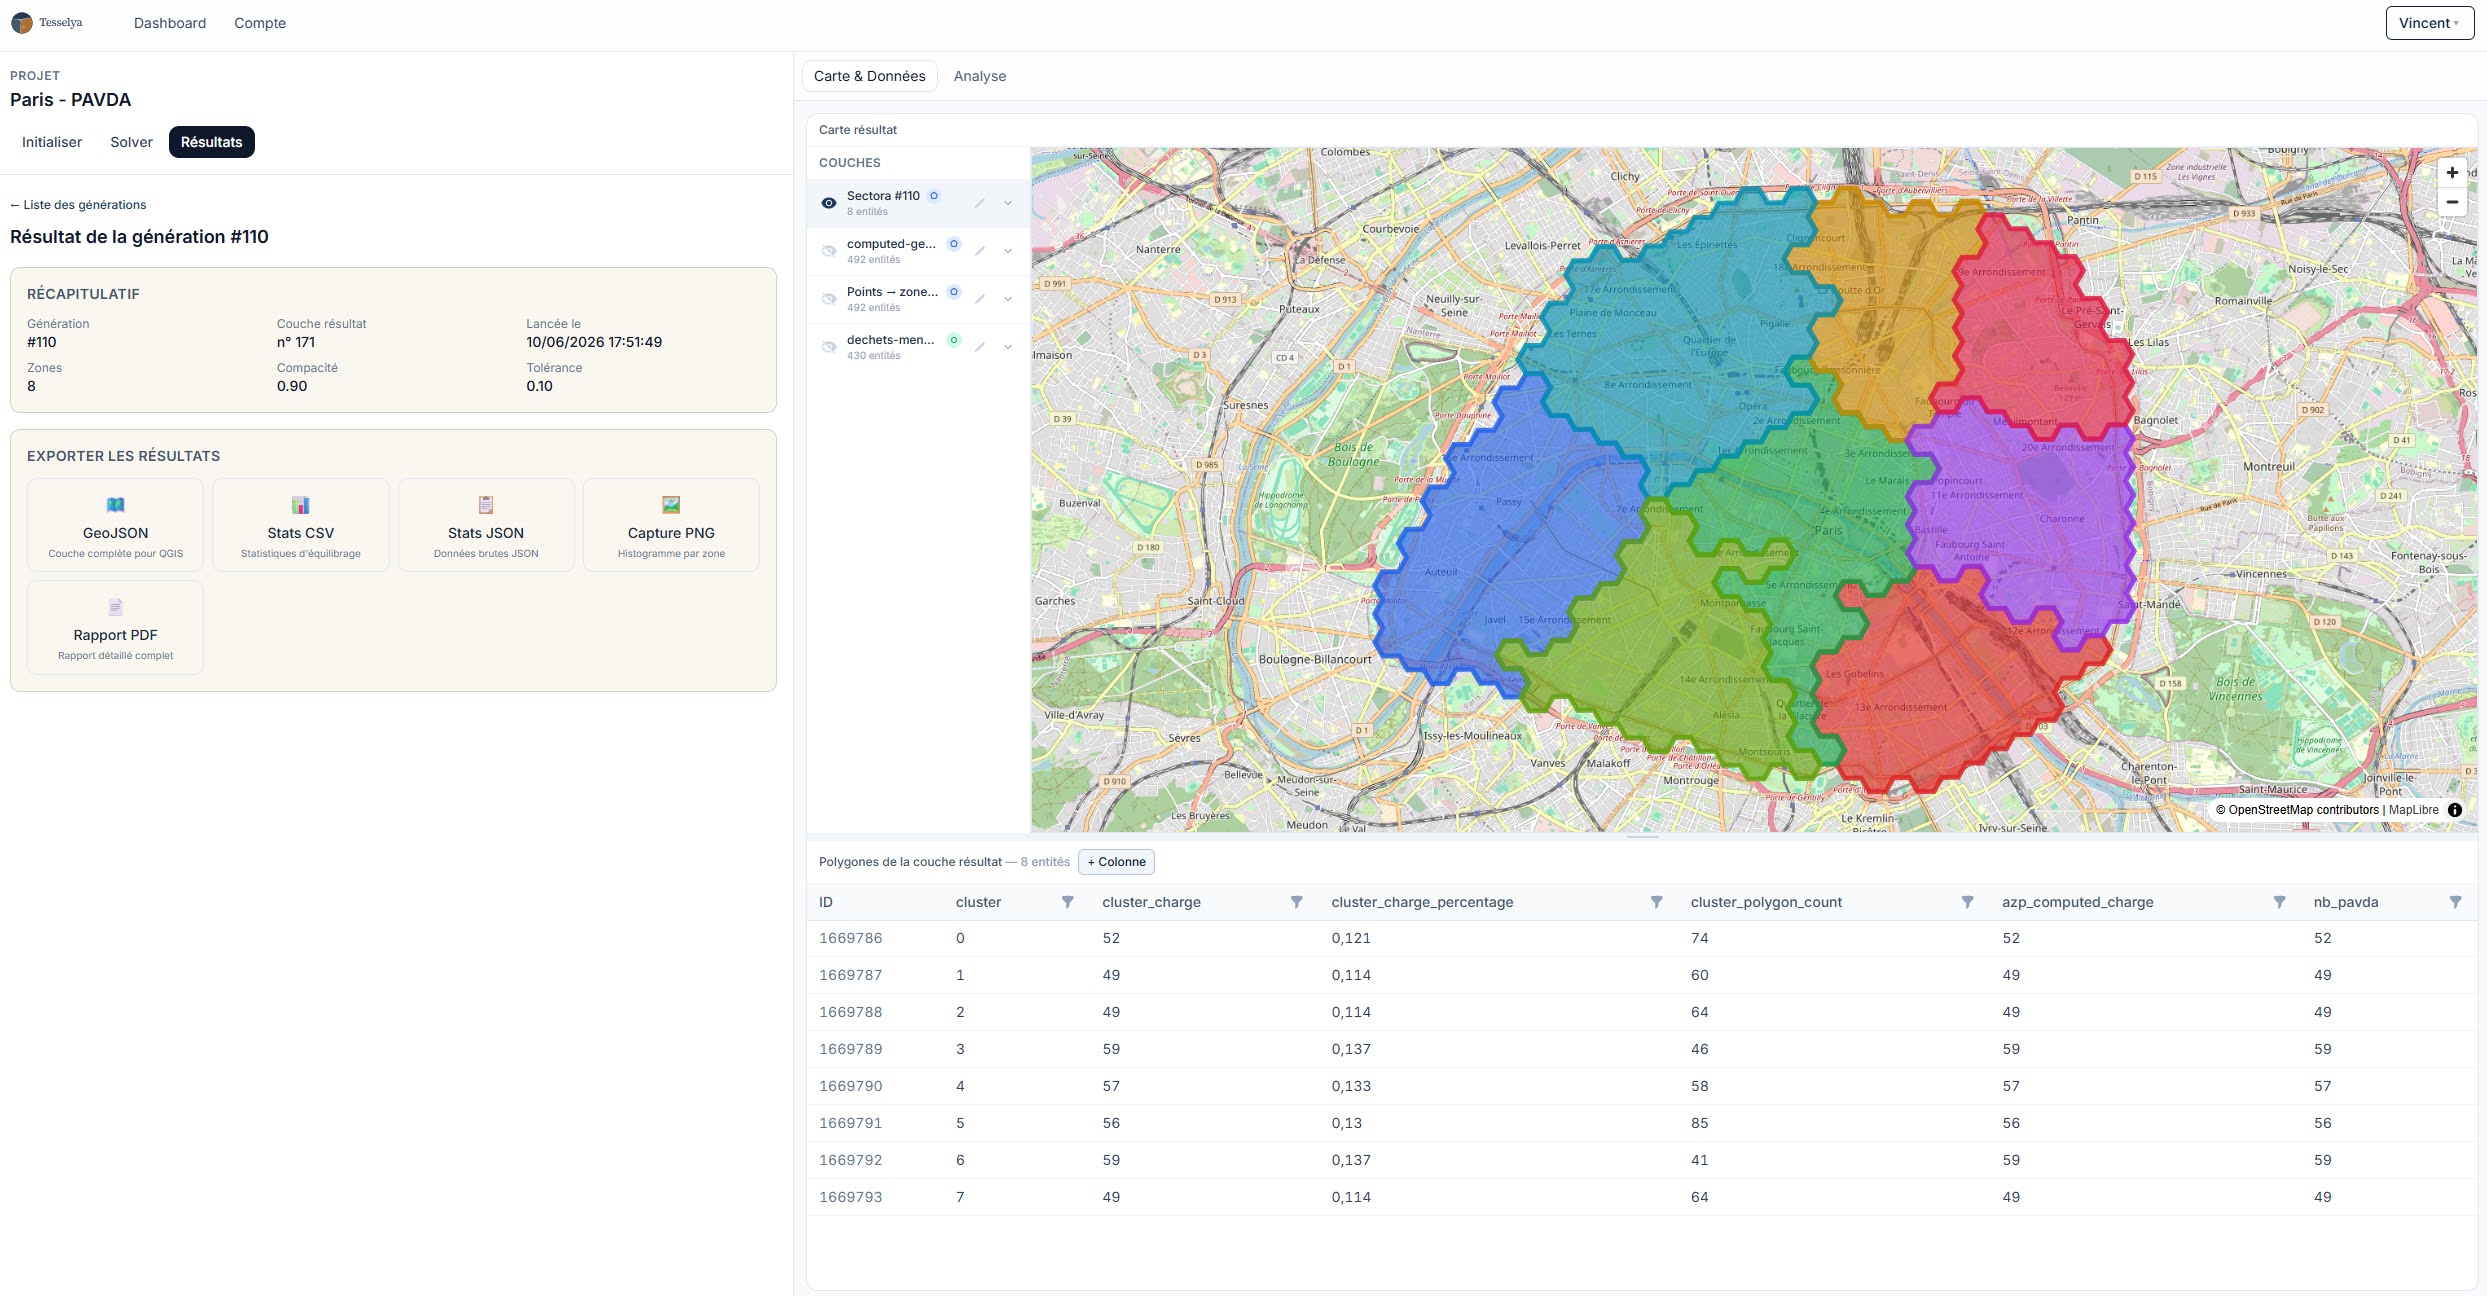This screenshot has width=2487, height=1296.
Task: Go back to Liste des générations
Action: [78, 205]
